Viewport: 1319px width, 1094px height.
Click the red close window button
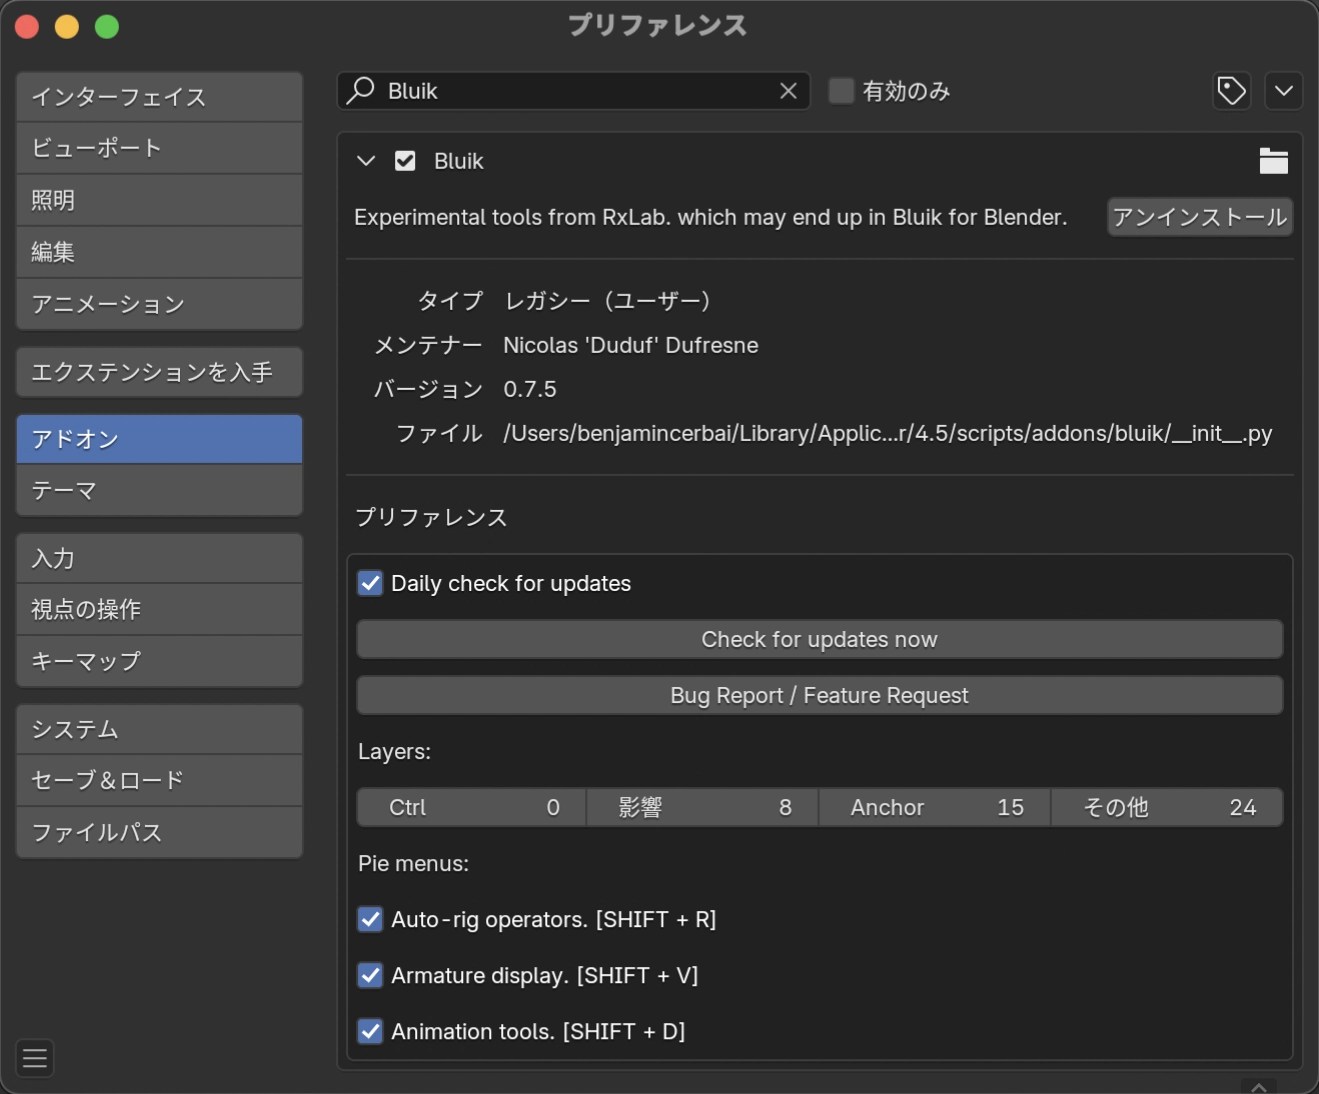[x=27, y=27]
